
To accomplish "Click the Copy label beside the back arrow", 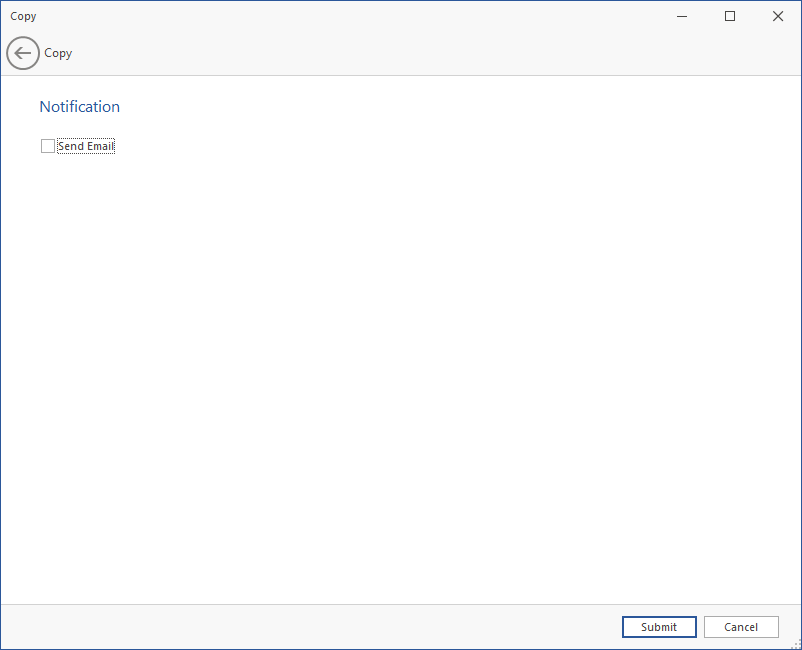I will coord(58,53).
